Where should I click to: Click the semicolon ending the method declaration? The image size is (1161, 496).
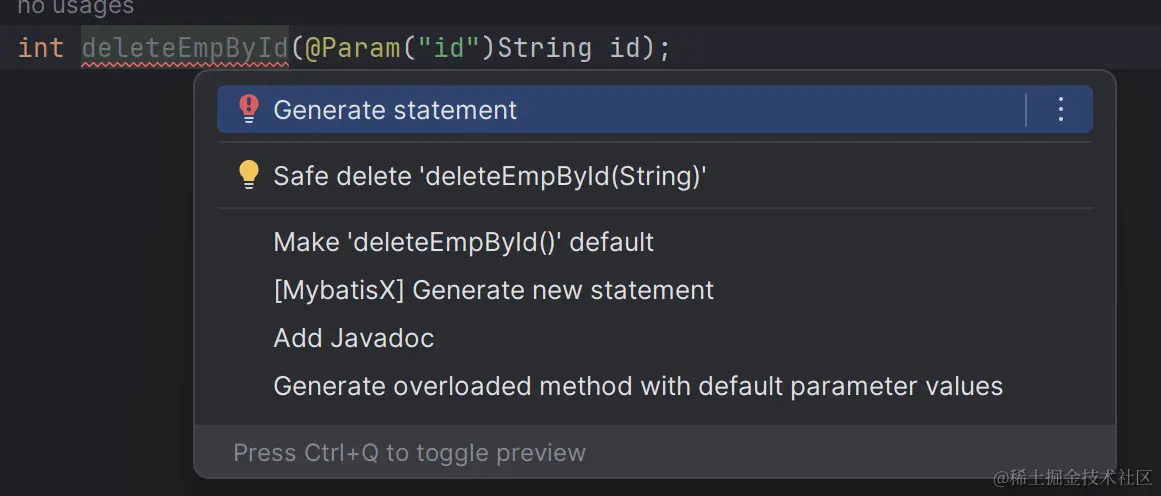click(664, 47)
